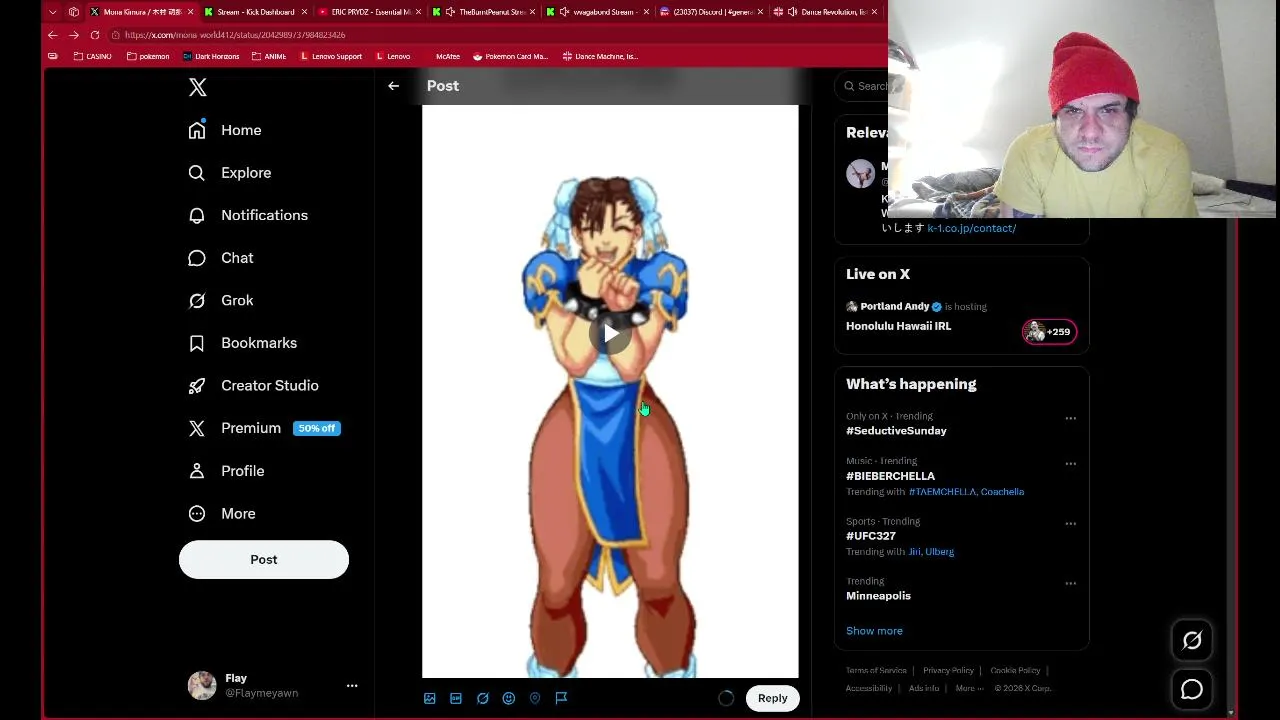Open the #UFC327 trend
Screen dimensions: 1280x720
(x=871, y=536)
